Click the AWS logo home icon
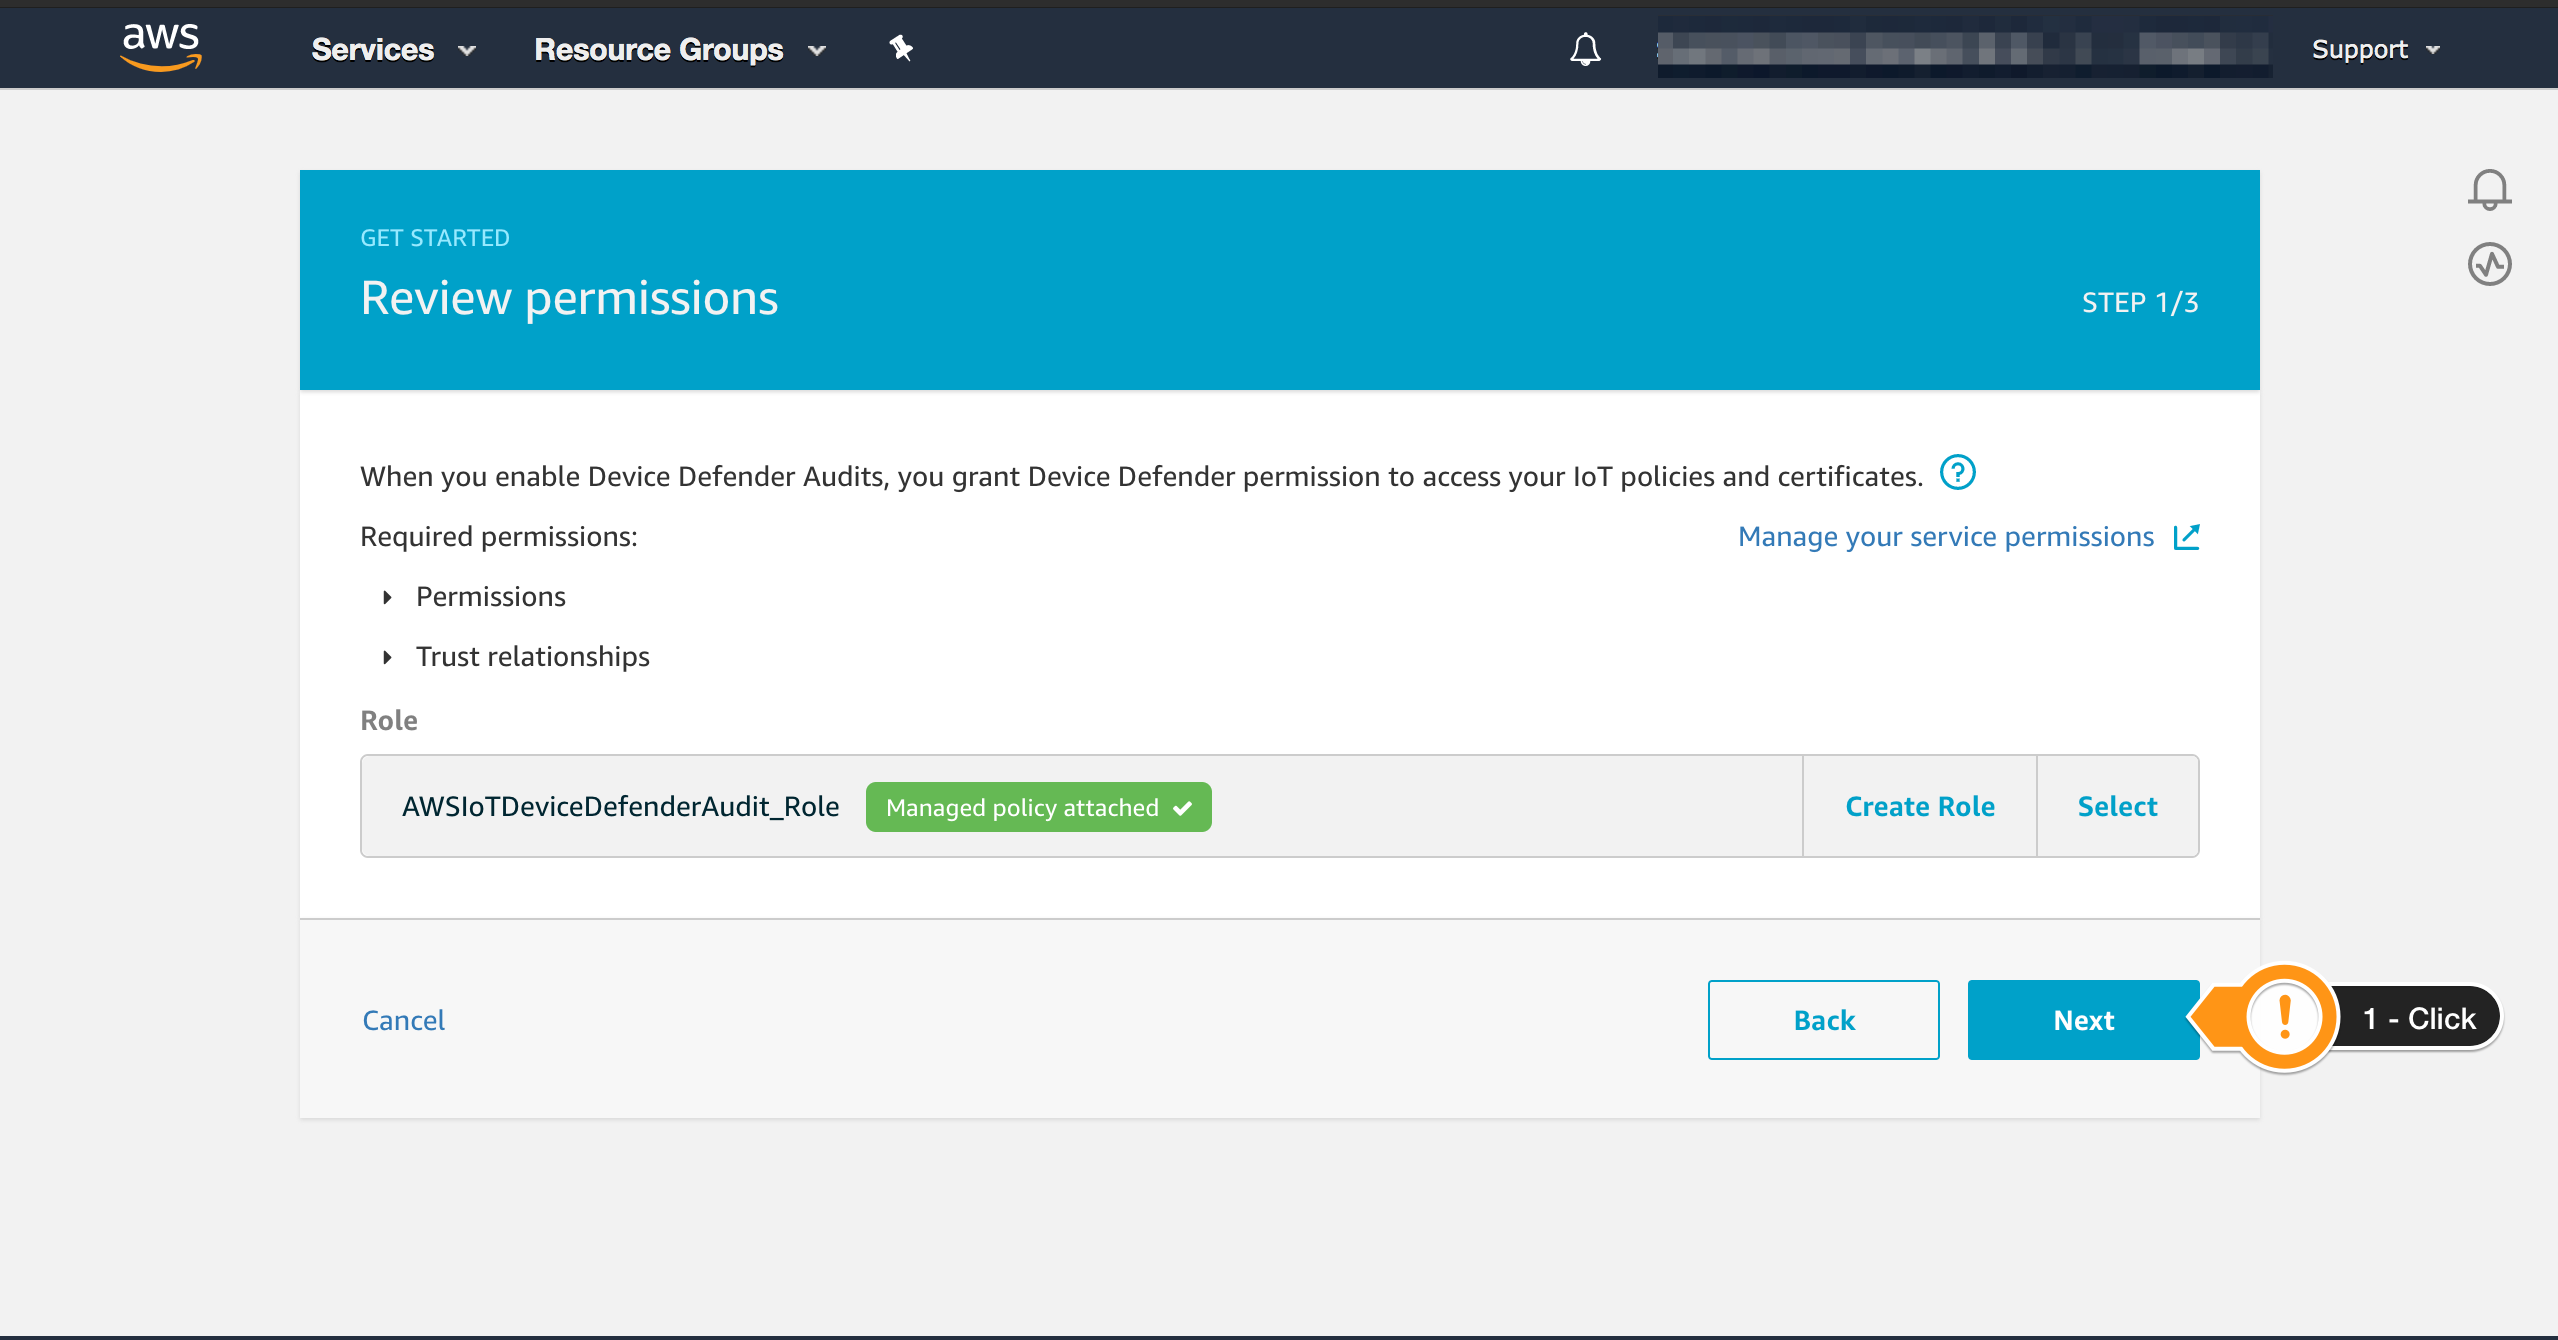This screenshot has height=1340, width=2558. 160,47
